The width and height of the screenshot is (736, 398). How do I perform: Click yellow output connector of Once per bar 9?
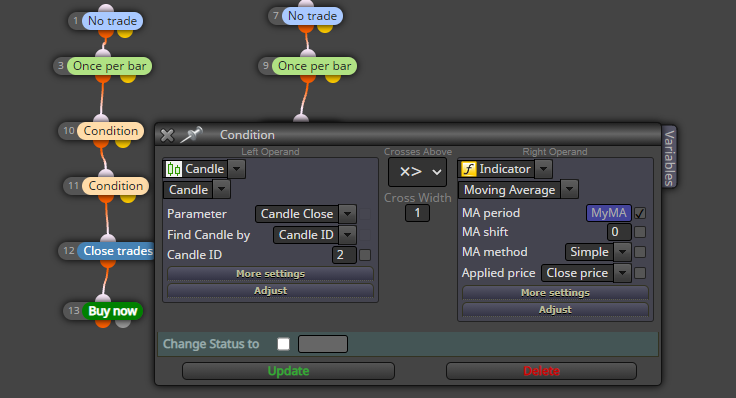pos(333,78)
